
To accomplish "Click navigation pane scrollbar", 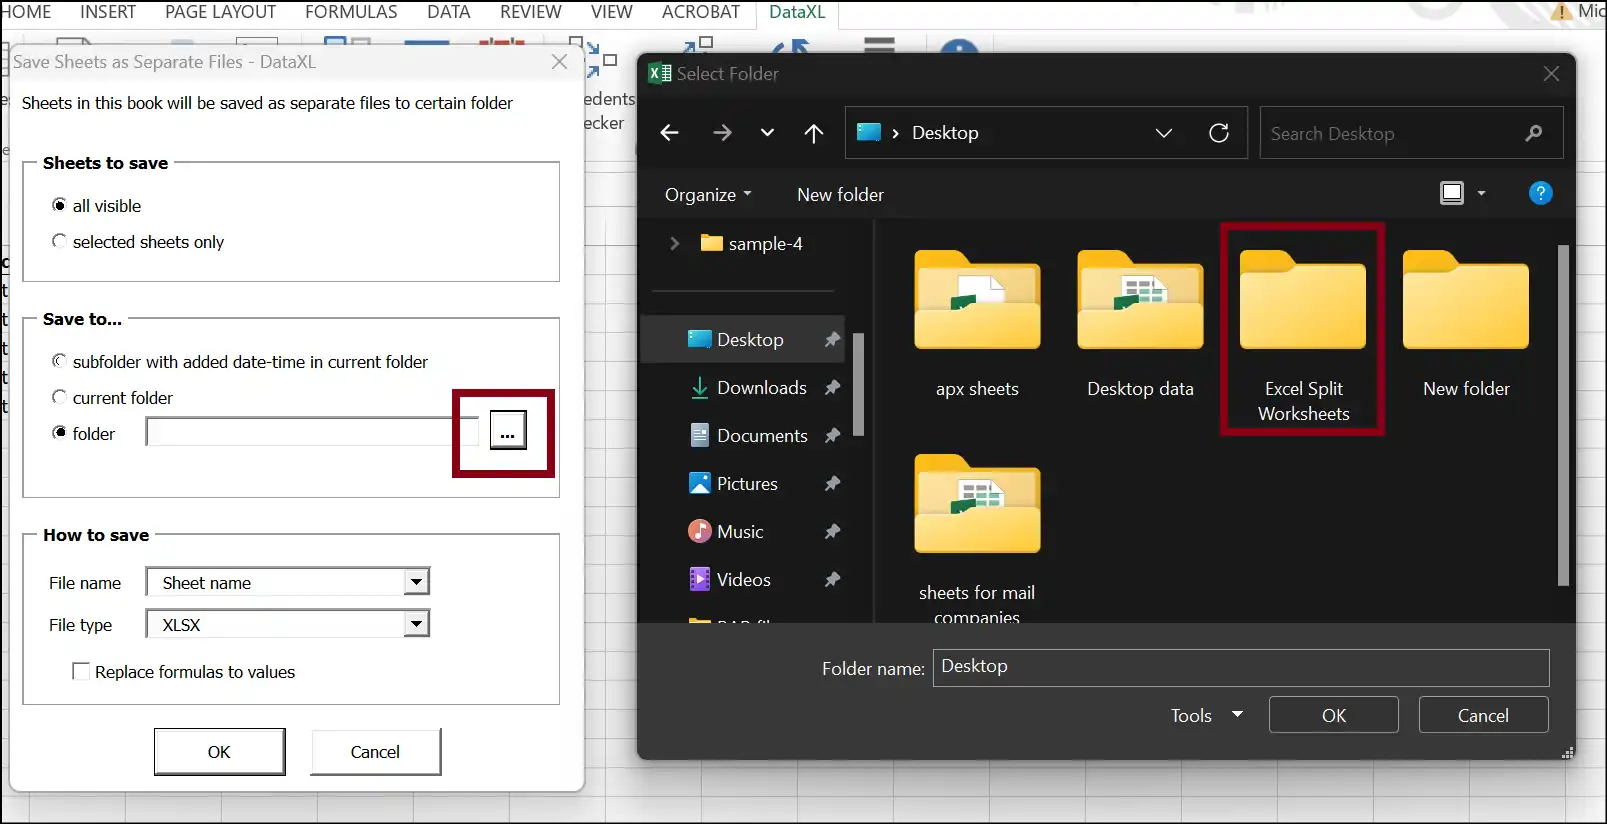I will coord(858,385).
